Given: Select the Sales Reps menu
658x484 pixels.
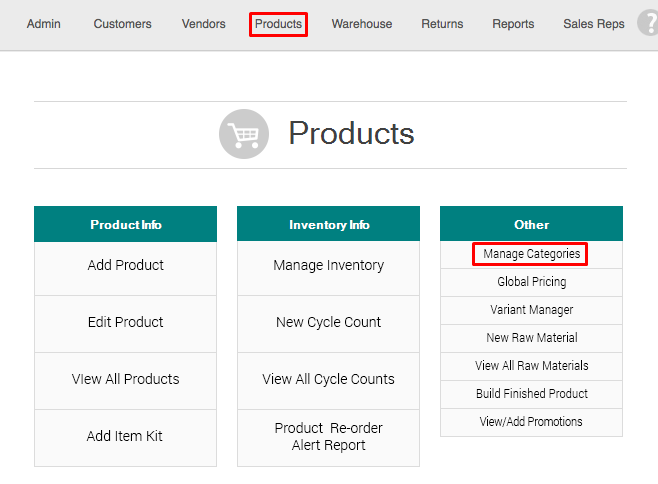Looking at the screenshot, I should 593,24.
